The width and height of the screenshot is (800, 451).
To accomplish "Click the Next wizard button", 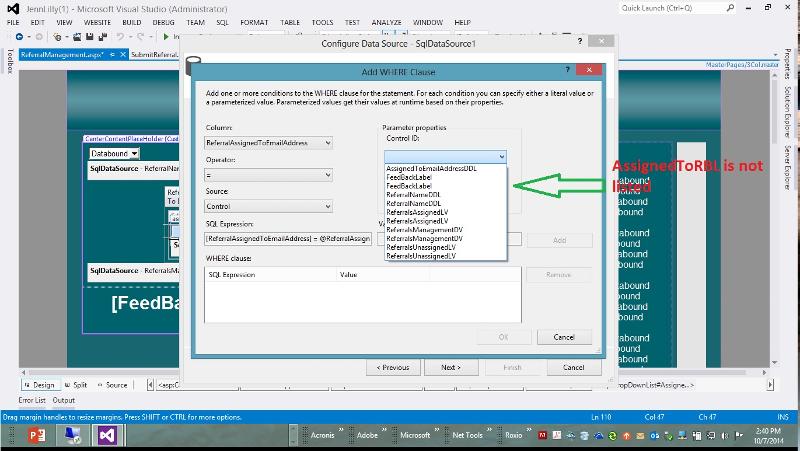I will pos(451,367).
